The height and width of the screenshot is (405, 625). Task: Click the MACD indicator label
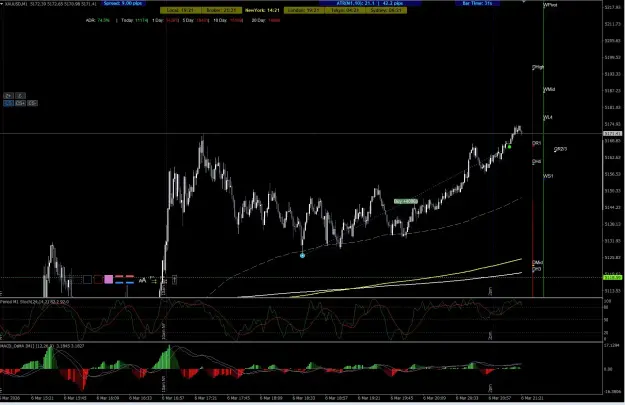click(42, 346)
